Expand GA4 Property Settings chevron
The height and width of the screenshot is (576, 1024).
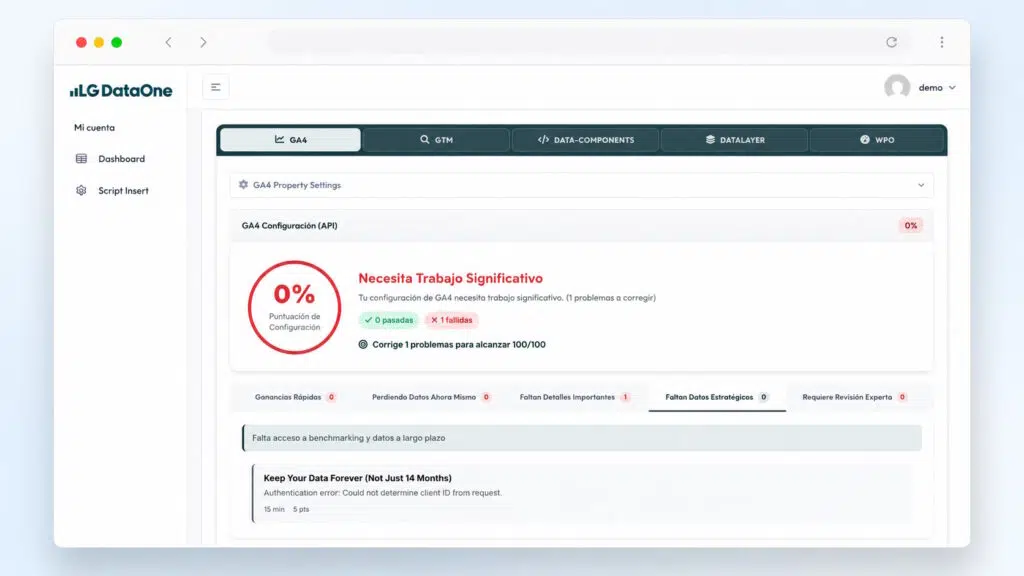coord(921,185)
